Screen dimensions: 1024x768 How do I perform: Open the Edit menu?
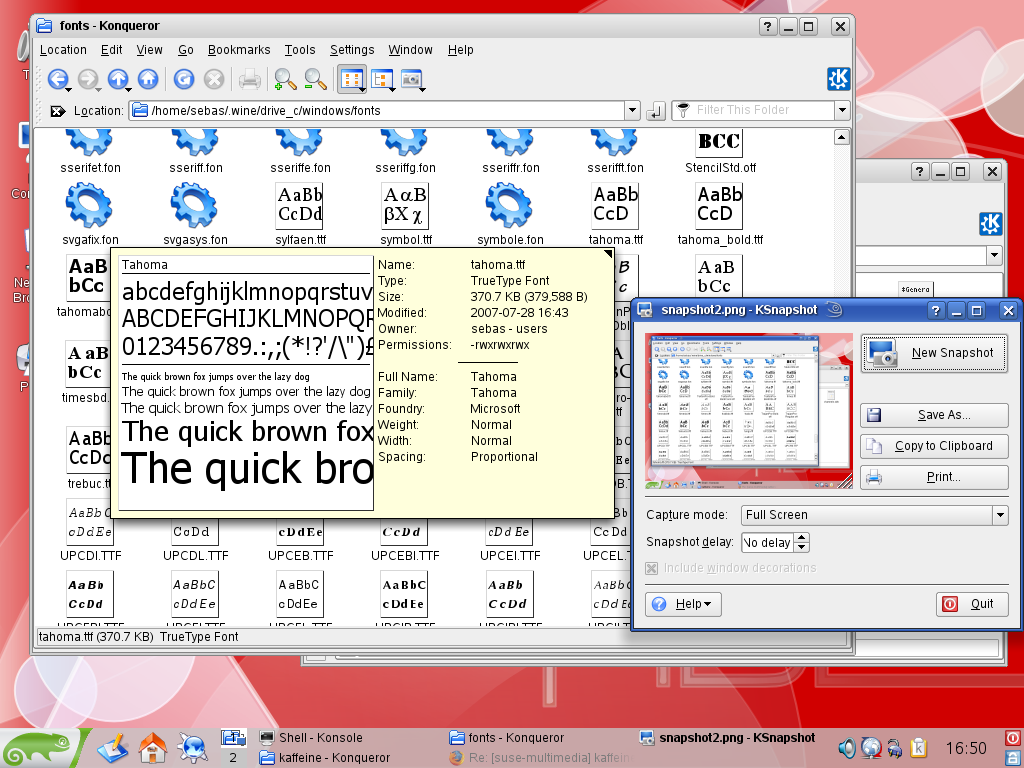[x=111, y=50]
